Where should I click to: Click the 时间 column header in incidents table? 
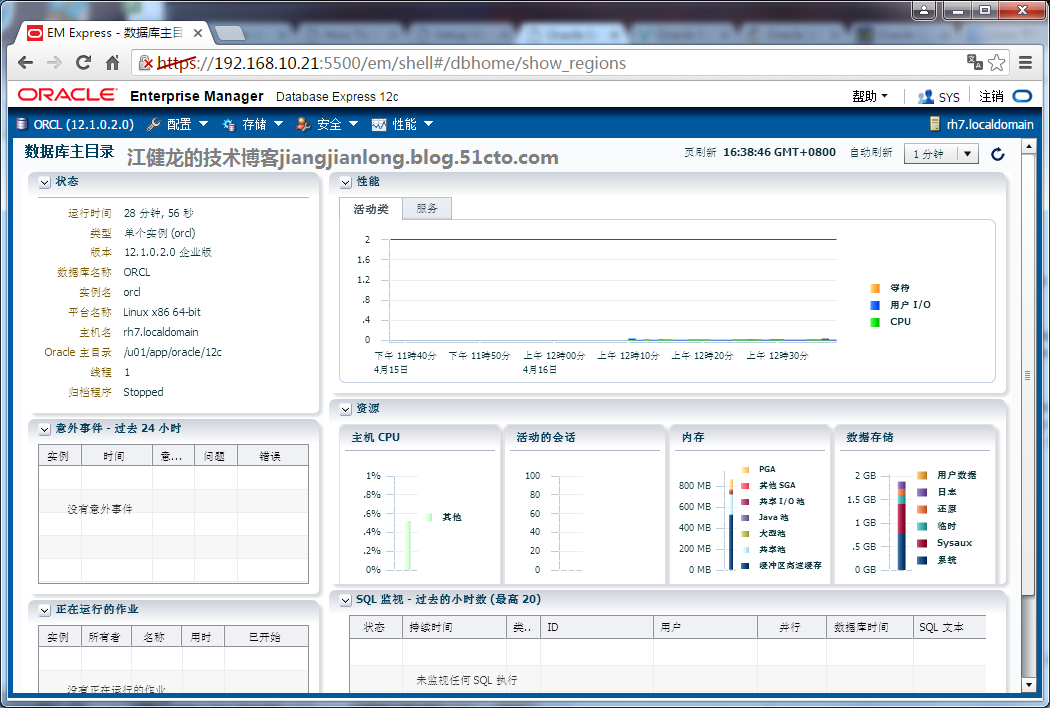tap(117, 455)
